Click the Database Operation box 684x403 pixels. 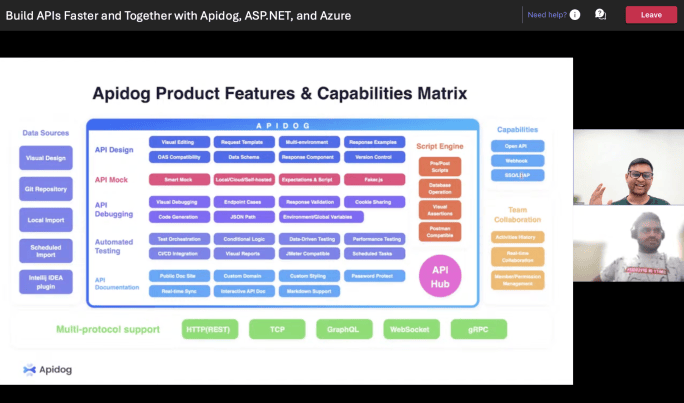[x=440, y=188]
